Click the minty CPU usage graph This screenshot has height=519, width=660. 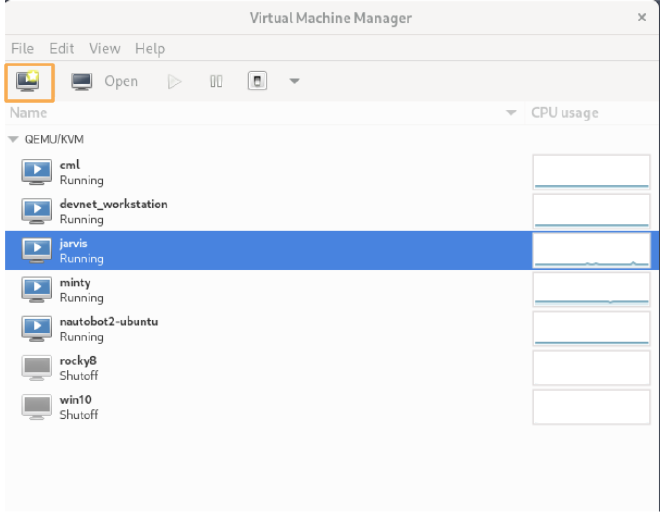[x=591, y=290]
